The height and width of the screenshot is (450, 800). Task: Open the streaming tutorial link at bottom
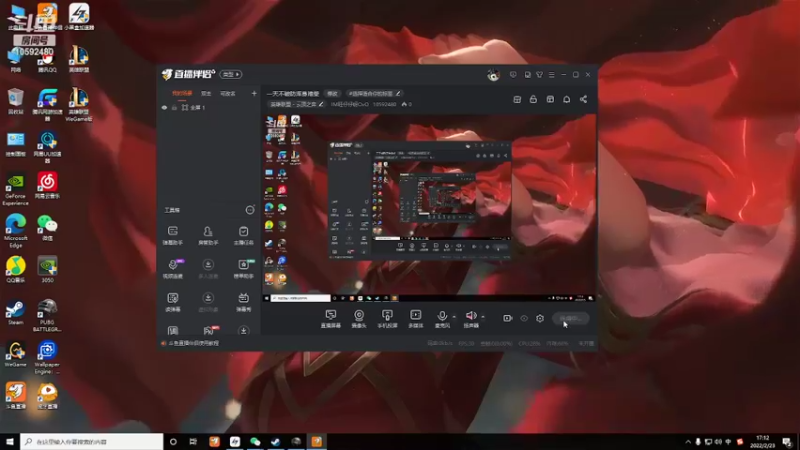pyautogui.click(x=193, y=343)
